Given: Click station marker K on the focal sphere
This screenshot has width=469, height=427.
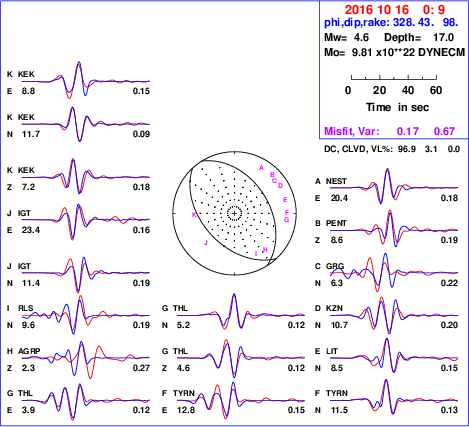Looking at the screenshot, I should 194,215.
